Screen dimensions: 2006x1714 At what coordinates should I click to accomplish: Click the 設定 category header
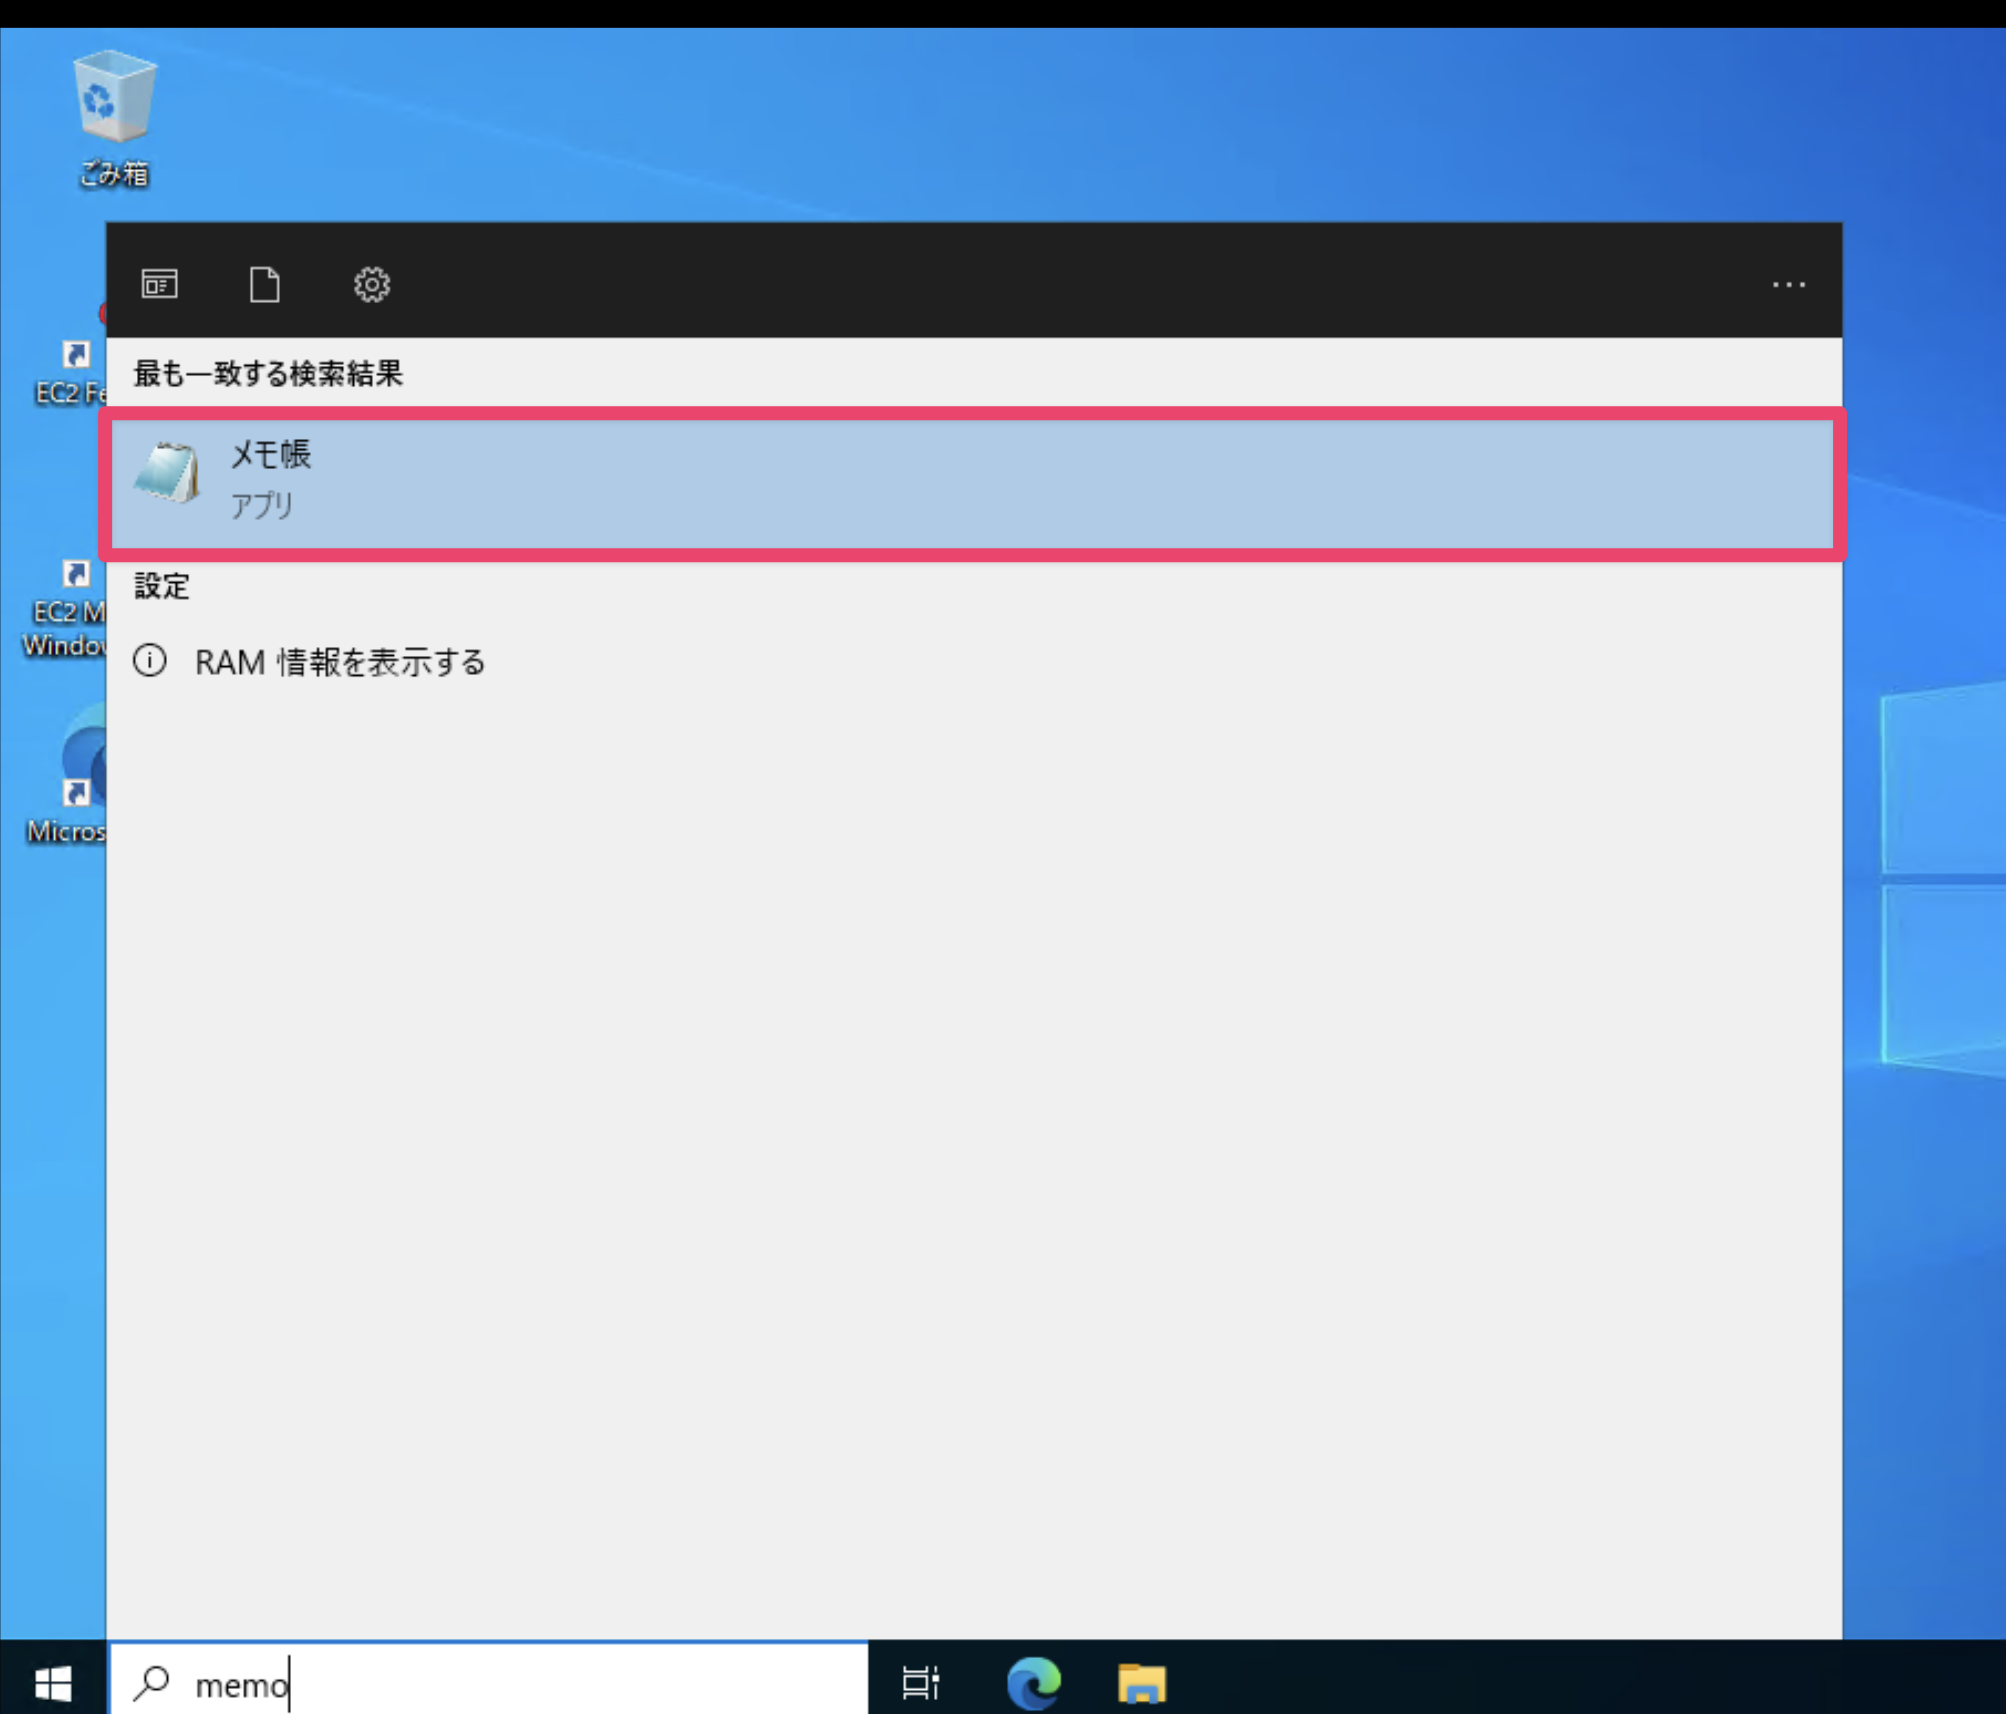(162, 586)
